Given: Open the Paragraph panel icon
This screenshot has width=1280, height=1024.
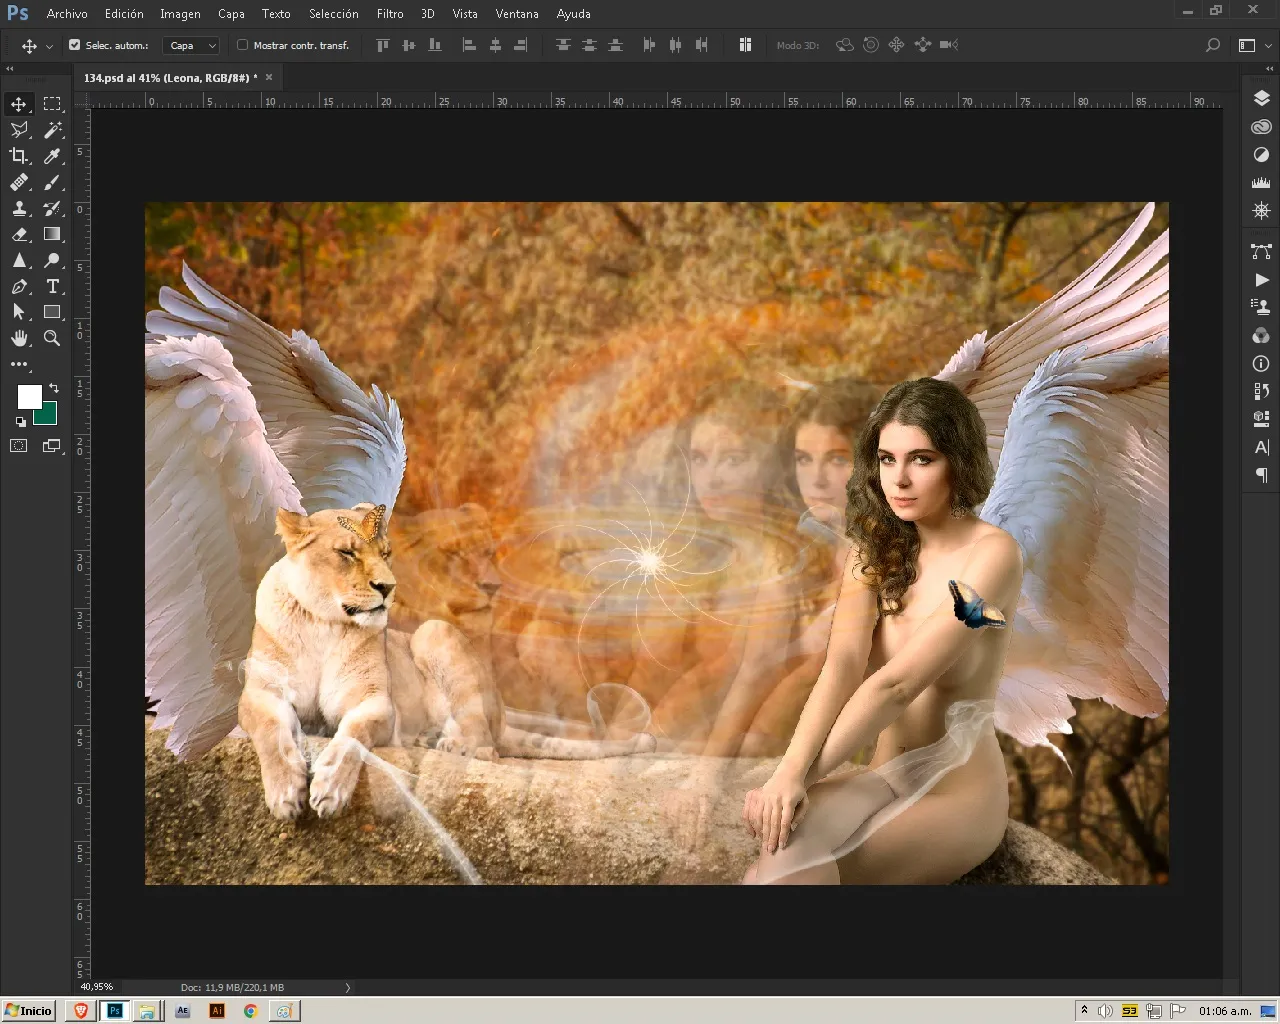Looking at the screenshot, I should pyautogui.click(x=1261, y=475).
